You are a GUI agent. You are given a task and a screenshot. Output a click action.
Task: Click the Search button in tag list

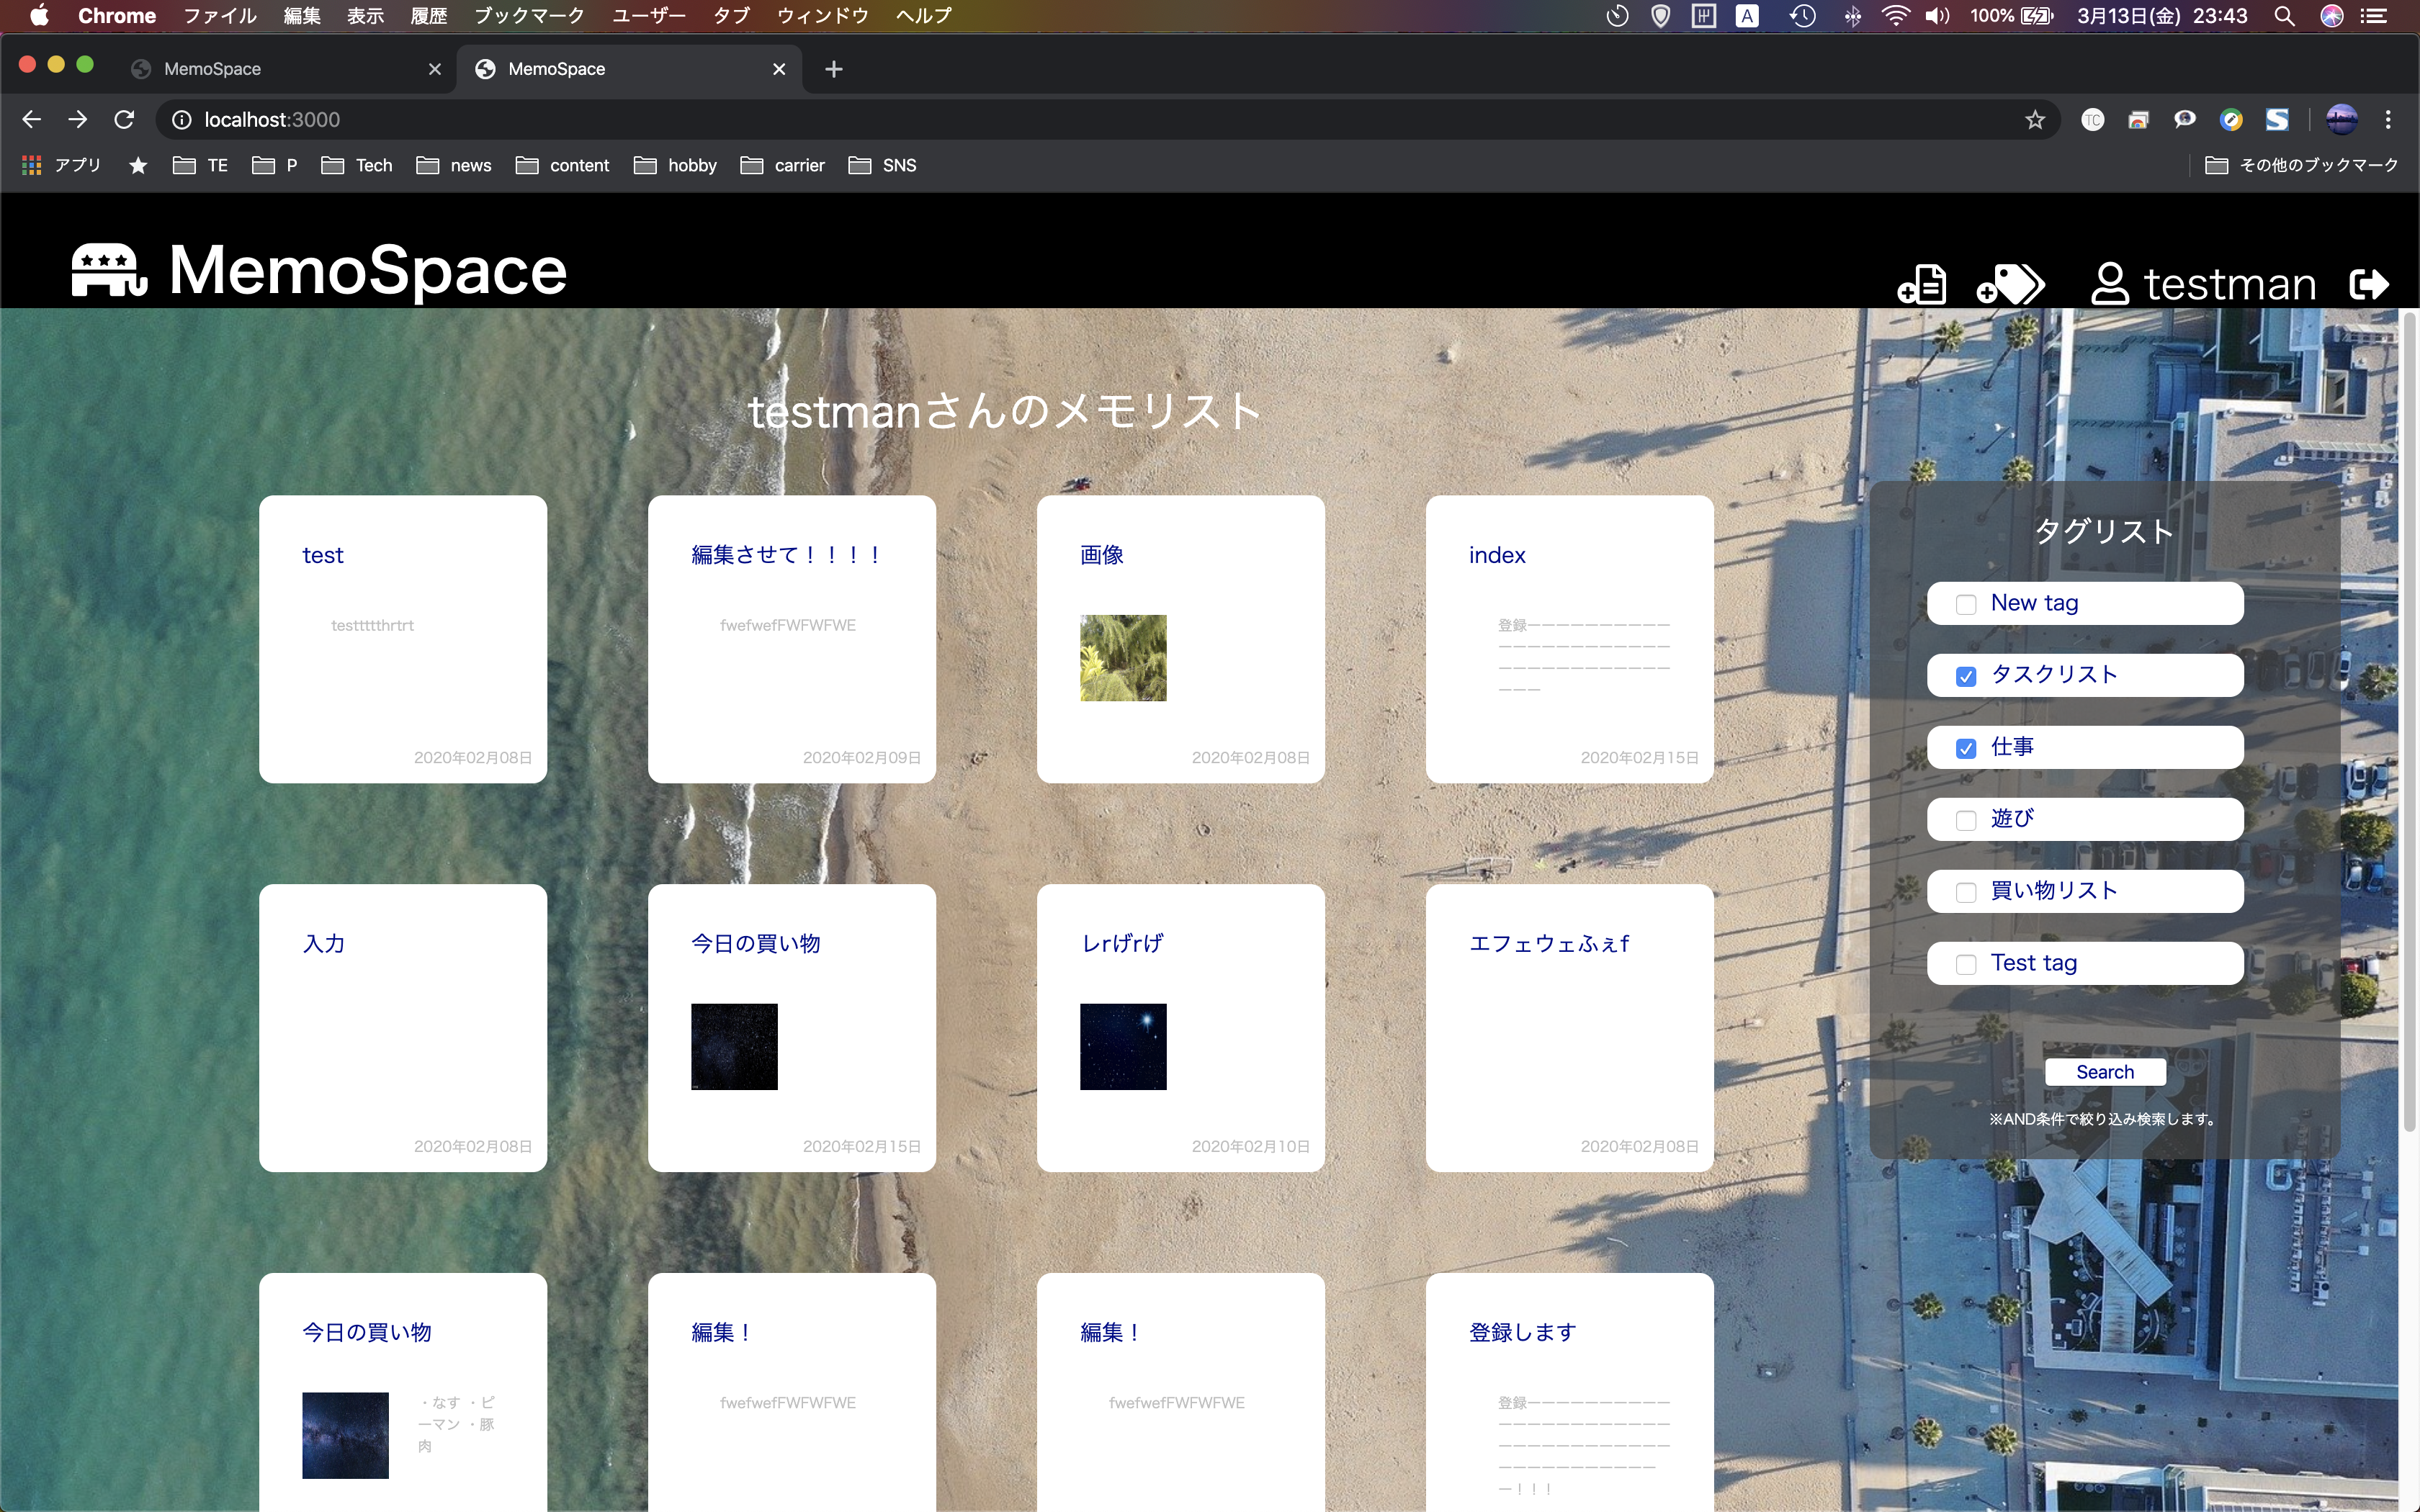[2105, 1072]
